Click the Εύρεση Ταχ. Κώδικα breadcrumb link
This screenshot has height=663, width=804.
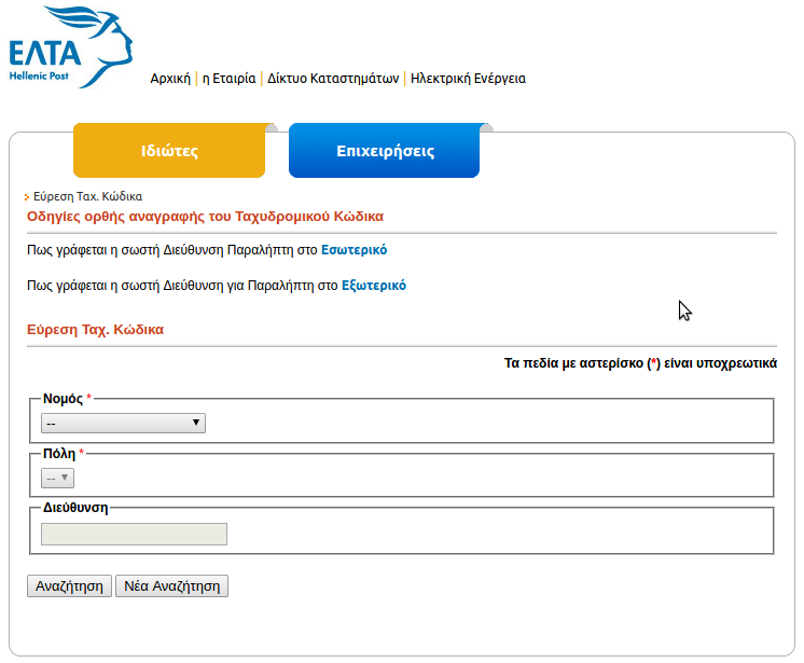88,197
